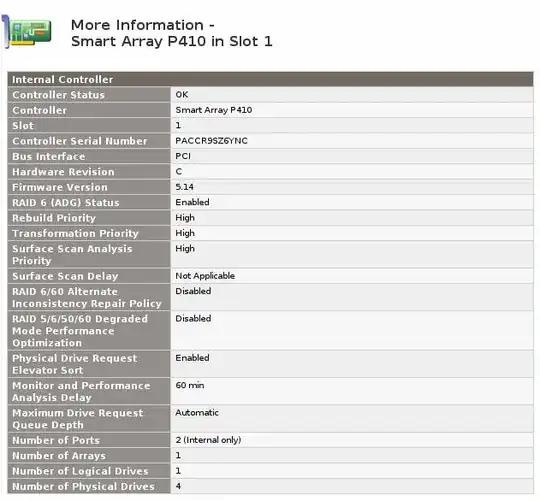Select Maximum Drive Request Queue Depth Automatic value

point(197,412)
